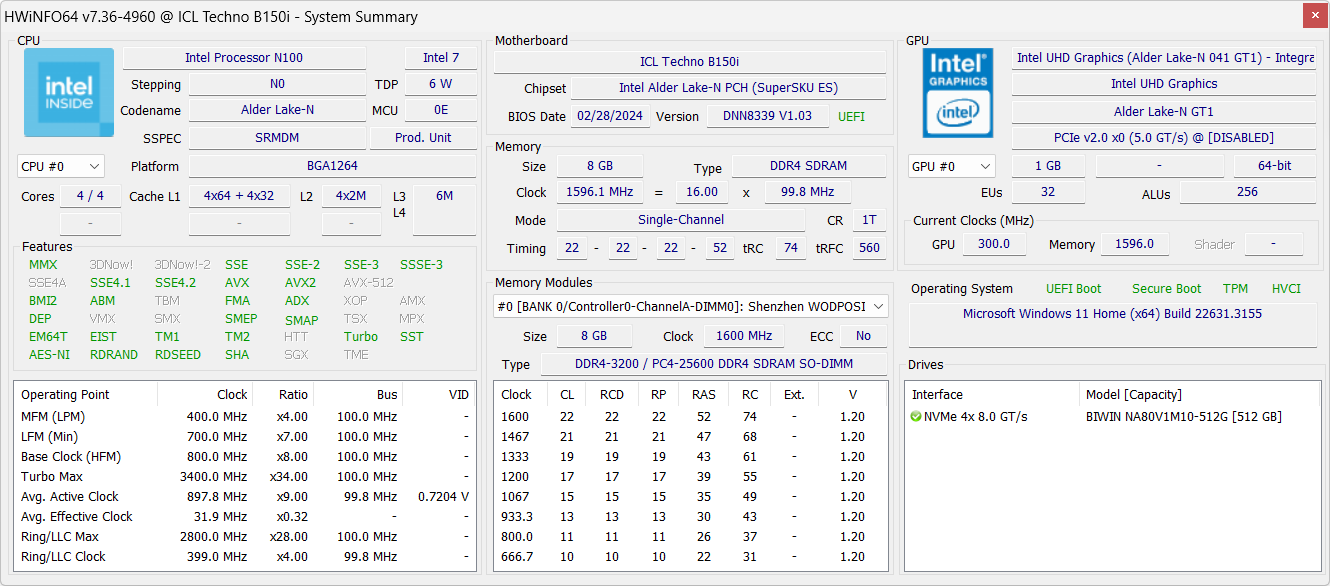Click the Microsoft Windows 11 Home OS field
This screenshot has height=586, width=1330.
(1111, 314)
